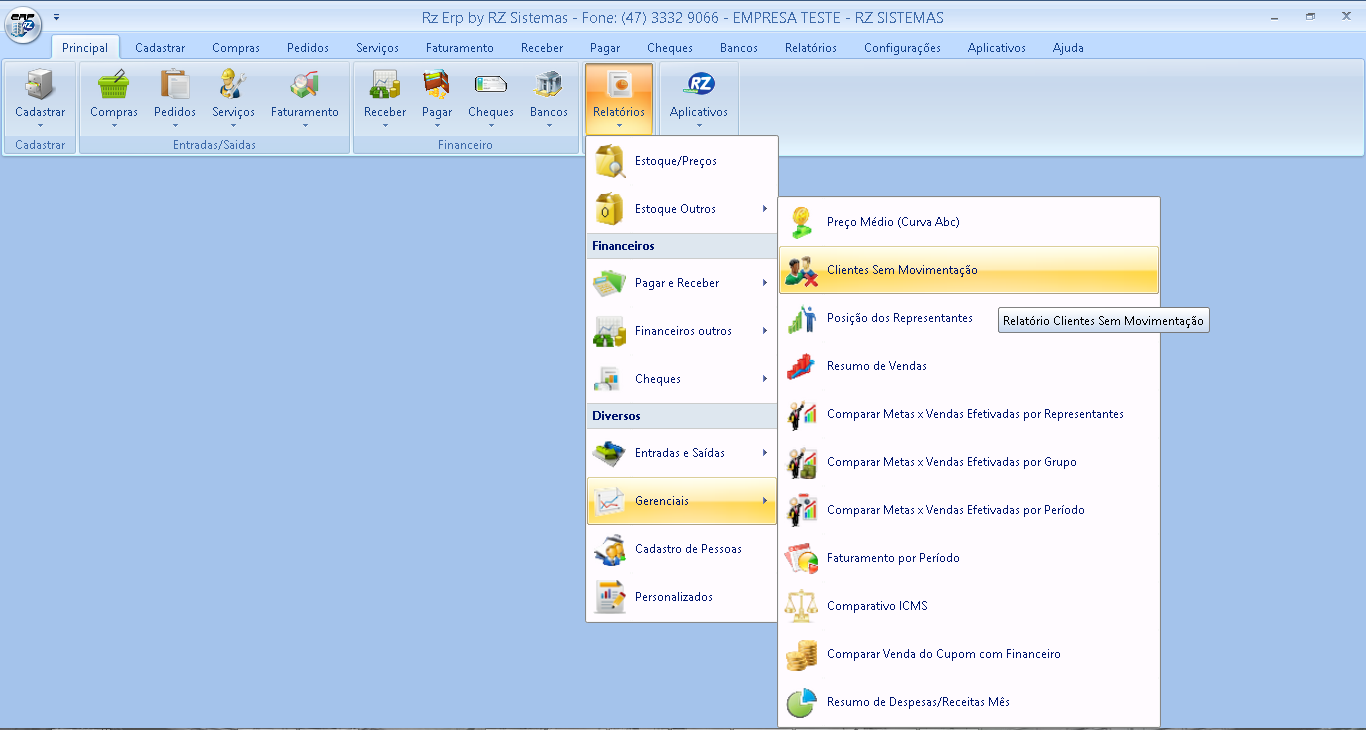The height and width of the screenshot is (730, 1367).
Task: Click the Metas x Vendas por Grupo icon
Action: pyautogui.click(x=802, y=462)
